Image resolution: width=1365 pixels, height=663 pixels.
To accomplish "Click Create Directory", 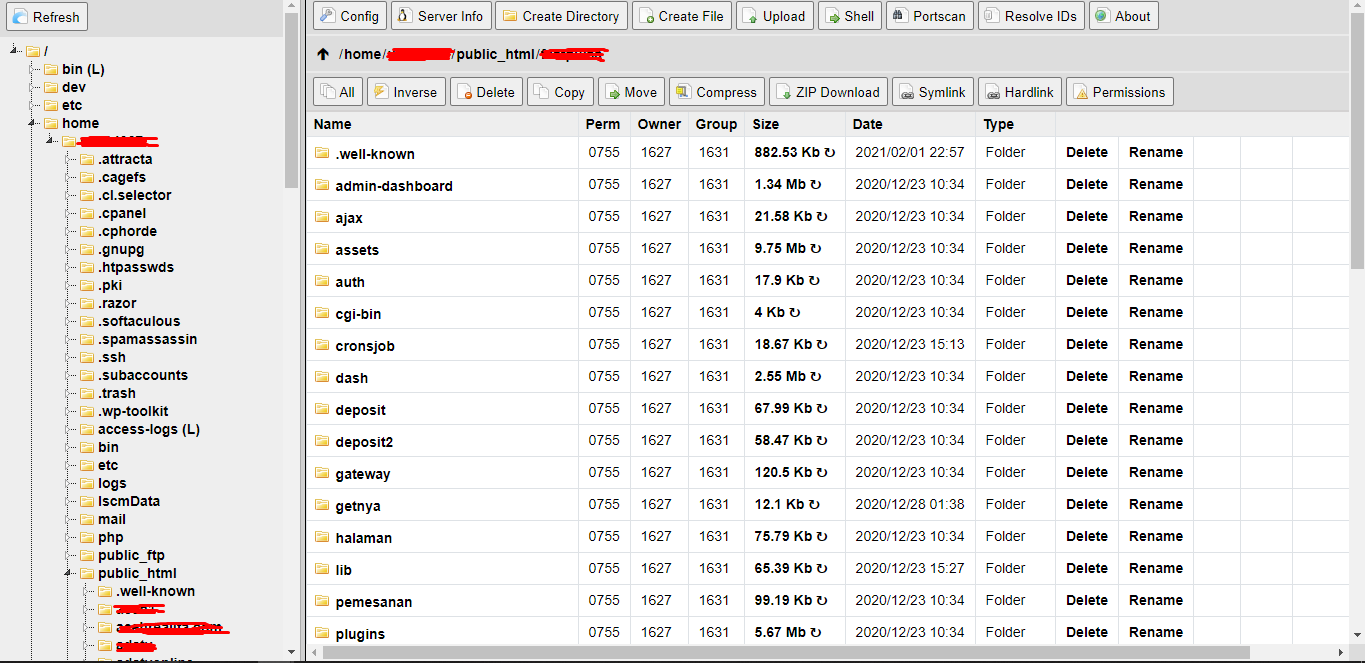I will tap(561, 16).
